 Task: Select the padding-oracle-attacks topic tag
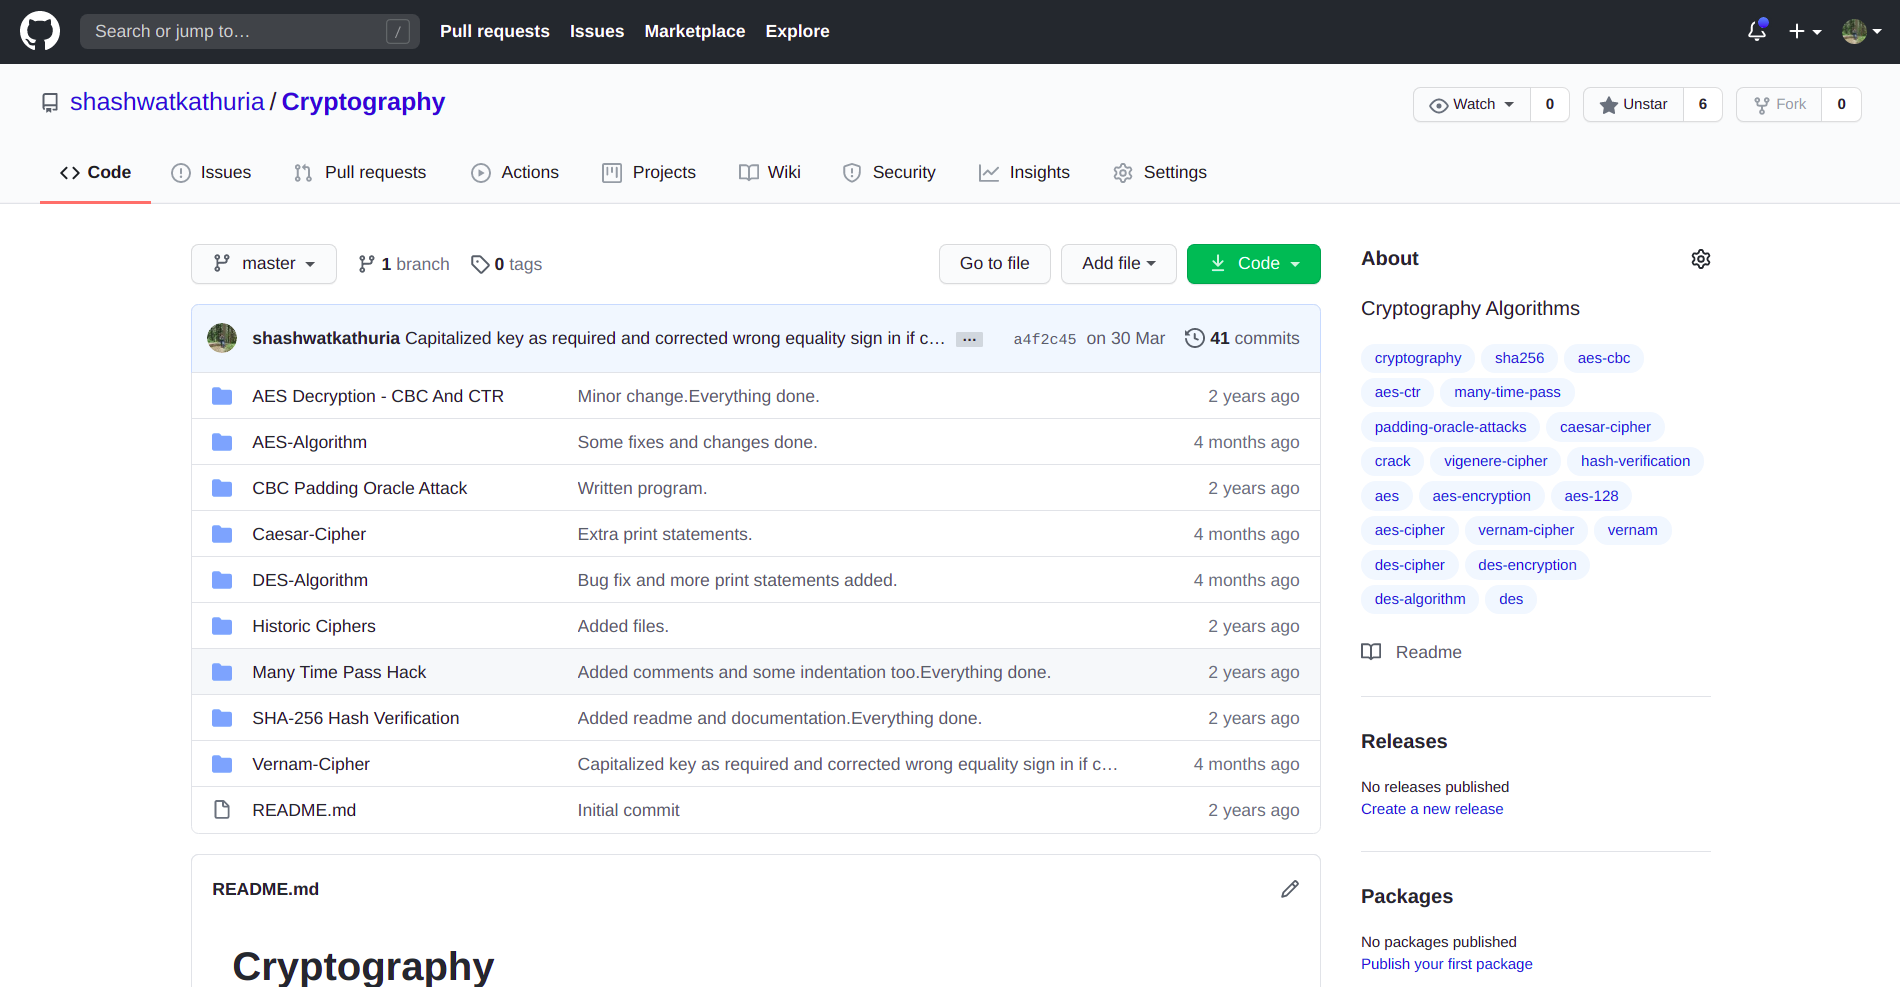(x=1450, y=427)
